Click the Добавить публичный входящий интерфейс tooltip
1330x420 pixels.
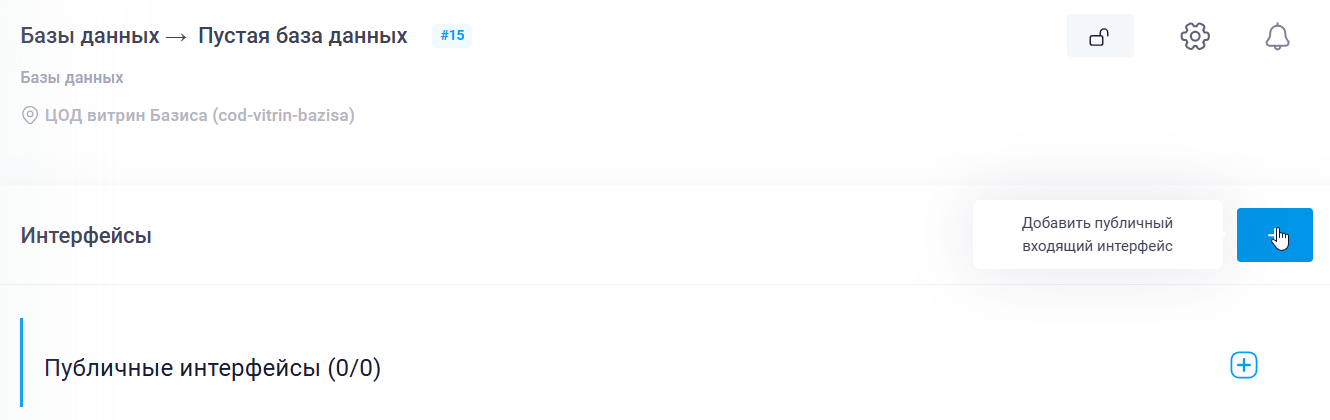click(x=1097, y=234)
